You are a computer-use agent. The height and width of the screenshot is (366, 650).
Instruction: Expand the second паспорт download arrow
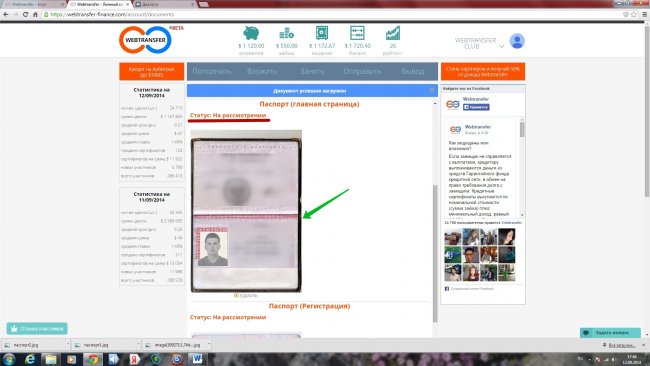(x=138, y=345)
